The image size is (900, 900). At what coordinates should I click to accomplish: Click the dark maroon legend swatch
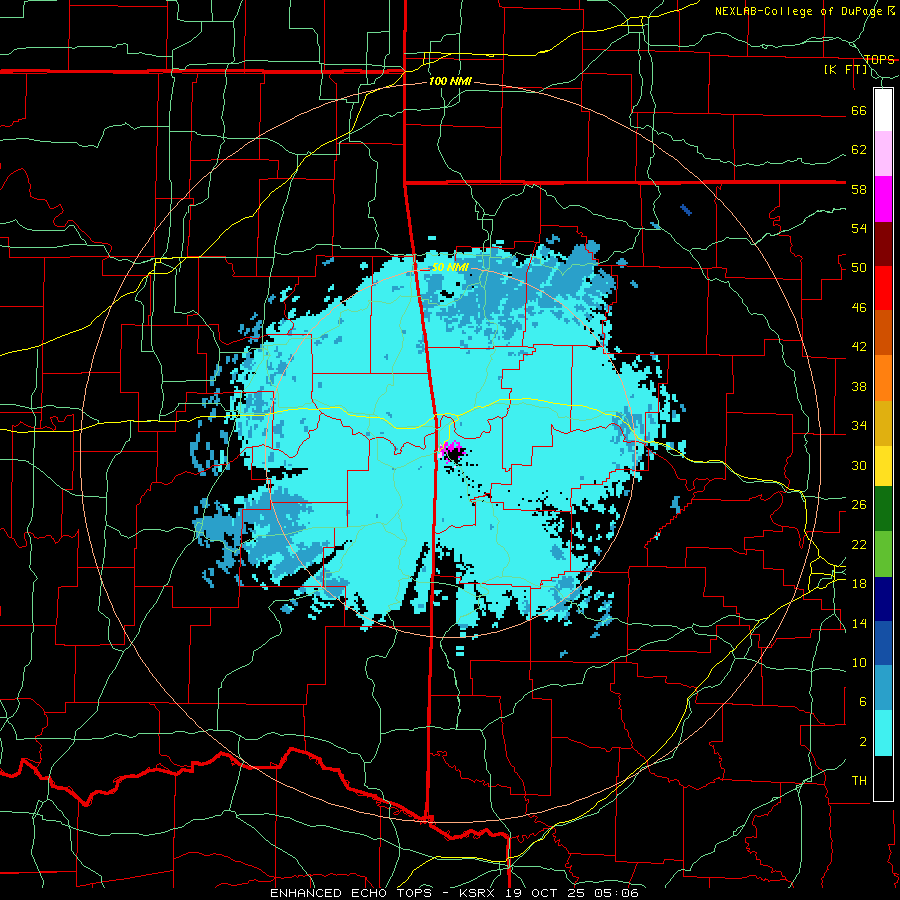[883, 243]
